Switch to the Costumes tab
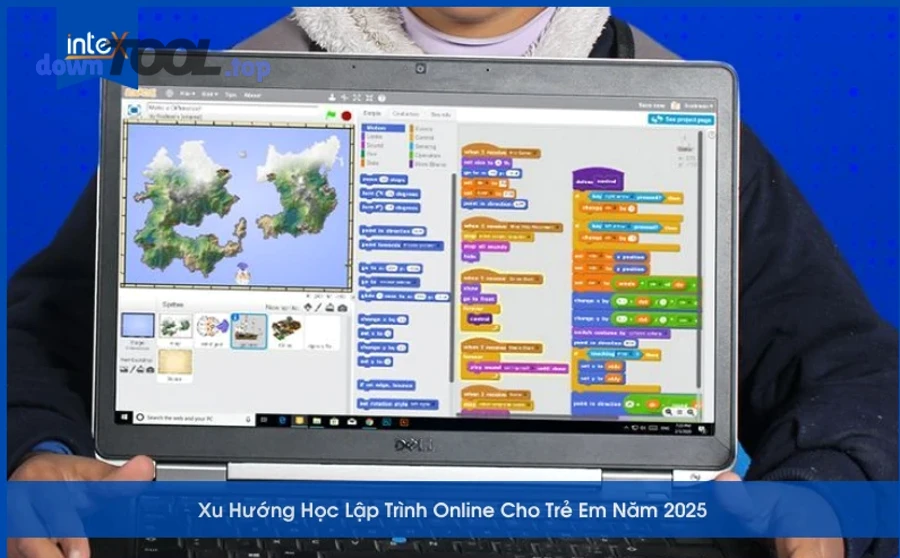 tap(405, 114)
